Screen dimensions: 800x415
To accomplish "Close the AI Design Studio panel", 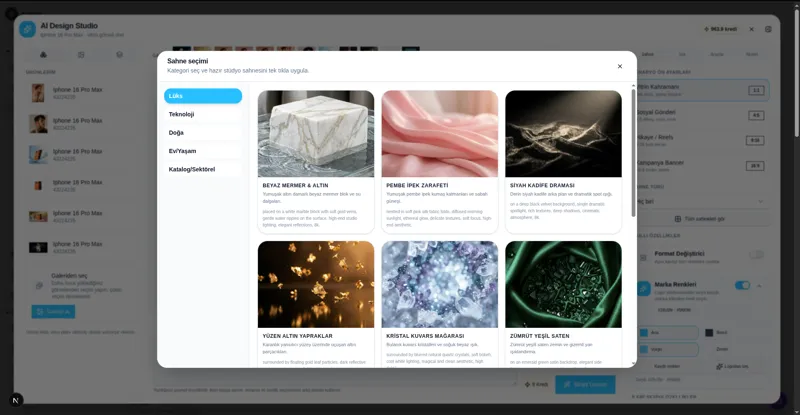I will pos(752,30).
